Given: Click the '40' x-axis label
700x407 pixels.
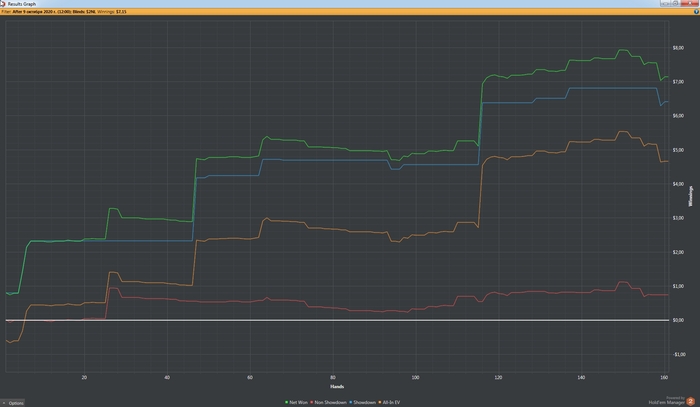Looking at the screenshot, I should pyautogui.click(x=167, y=377).
